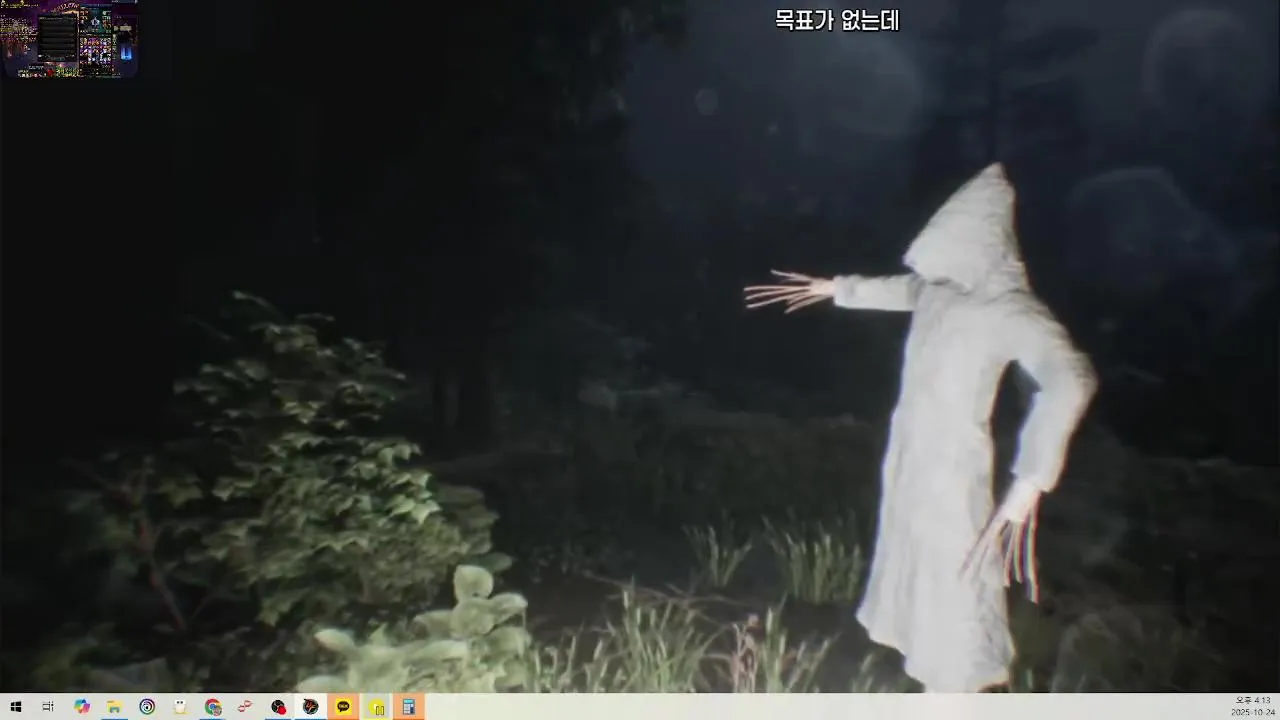Open KakaoTalk from the taskbar
1280x720 pixels.
343,707
